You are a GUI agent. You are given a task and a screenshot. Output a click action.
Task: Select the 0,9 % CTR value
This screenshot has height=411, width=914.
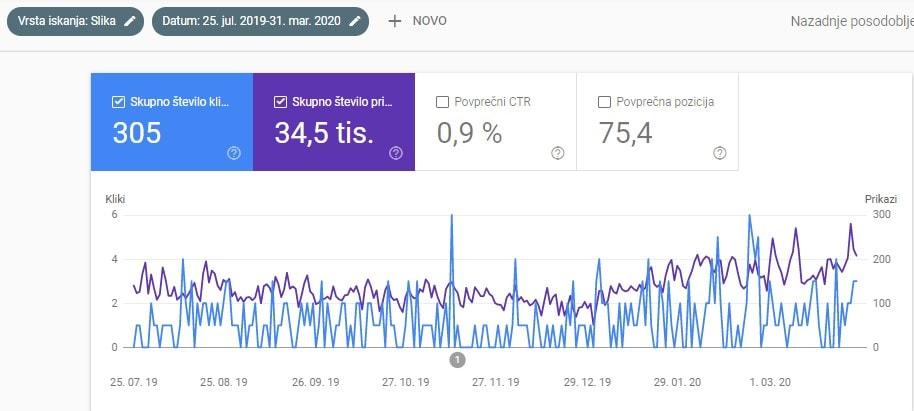469,134
